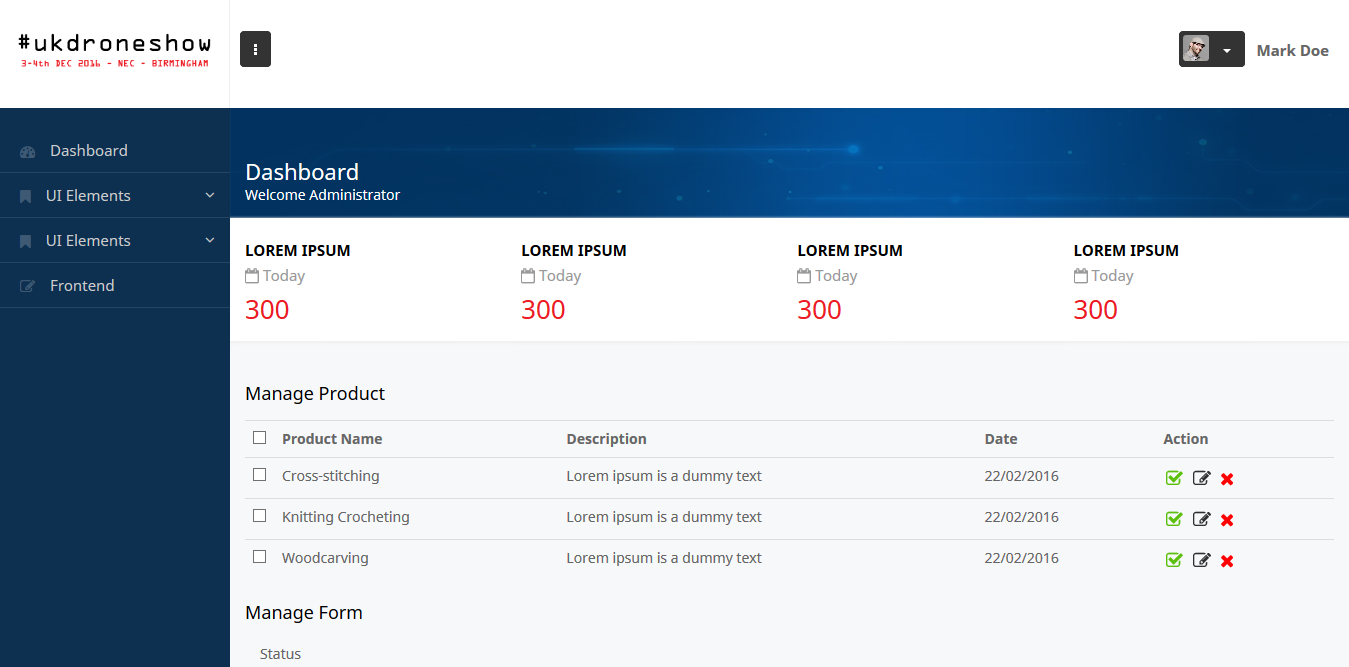The image size is (1349, 667).
Task: Check the Knitting Crocheting row checkbox
Action: (x=260, y=516)
